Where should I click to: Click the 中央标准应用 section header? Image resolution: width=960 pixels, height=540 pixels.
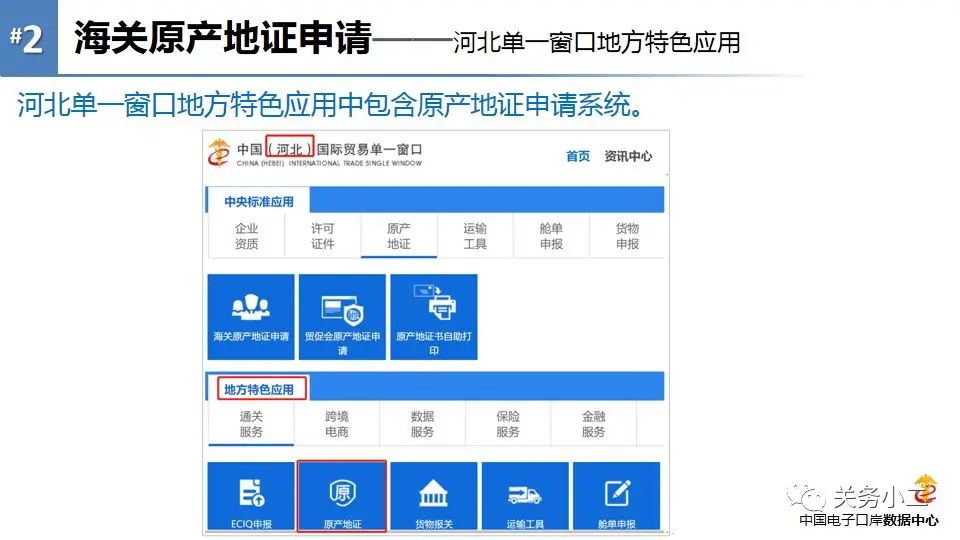[x=258, y=201]
